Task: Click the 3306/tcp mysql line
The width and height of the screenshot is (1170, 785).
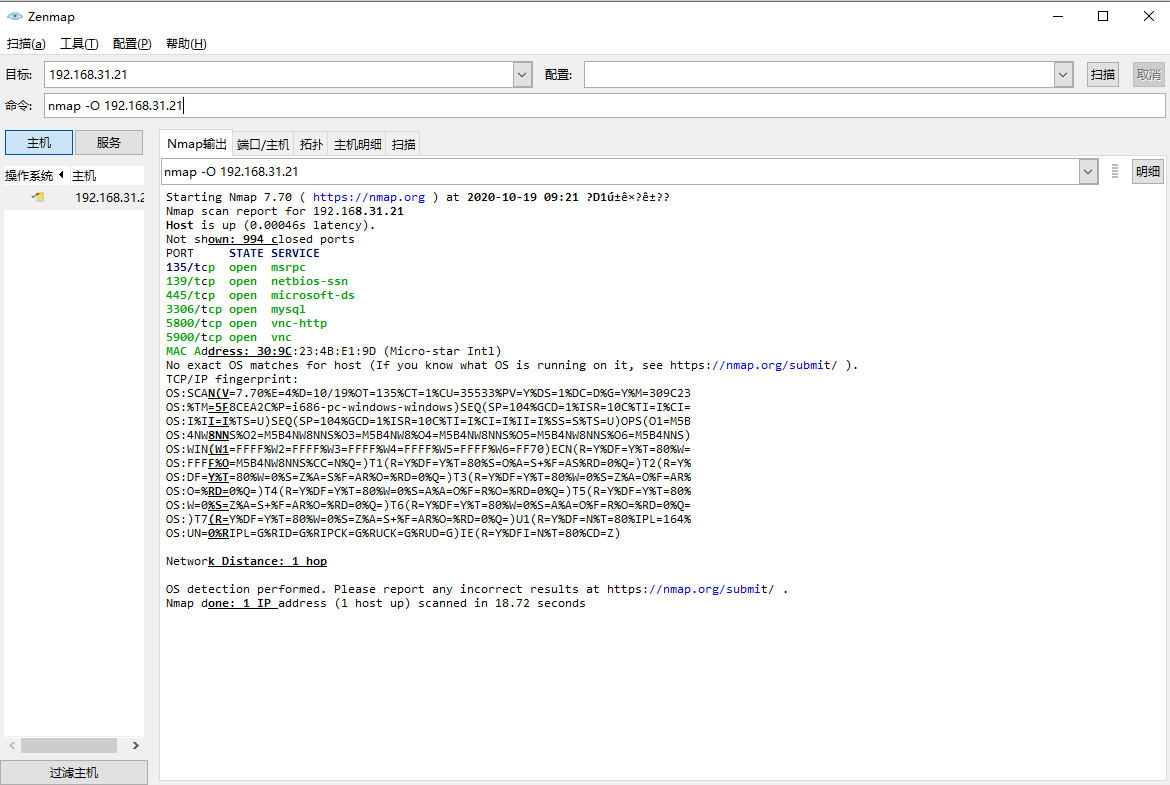Action: [236, 309]
